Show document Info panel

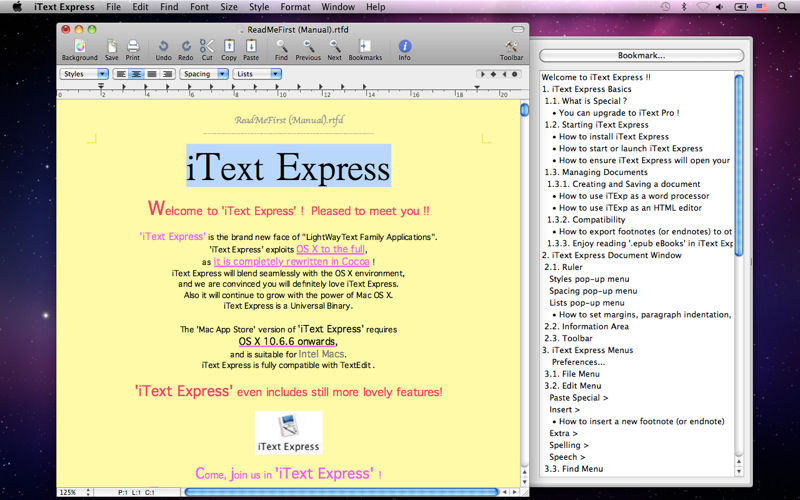click(405, 50)
